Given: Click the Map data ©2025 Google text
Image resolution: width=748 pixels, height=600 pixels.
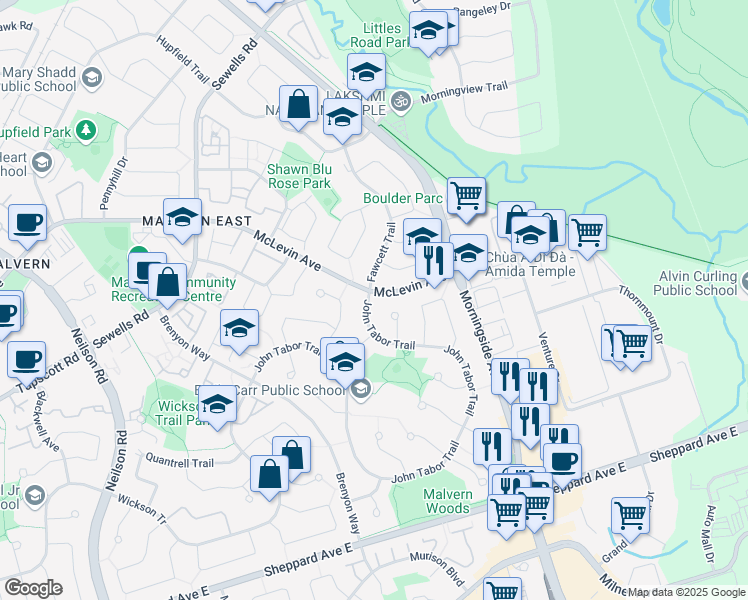Looking at the screenshot, I should point(687,593).
